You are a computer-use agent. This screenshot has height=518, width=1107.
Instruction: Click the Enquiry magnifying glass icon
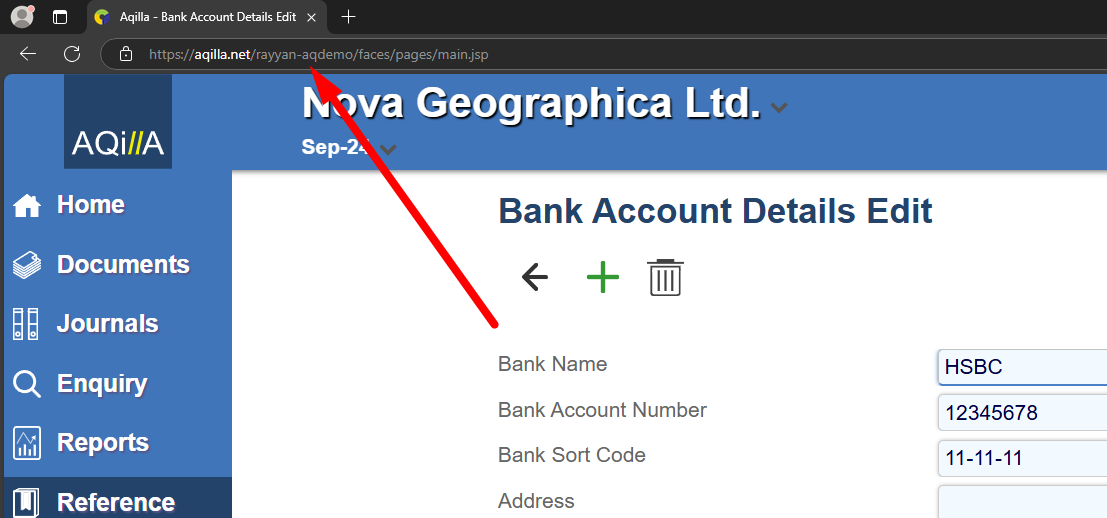pyautogui.click(x=27, y=384)
